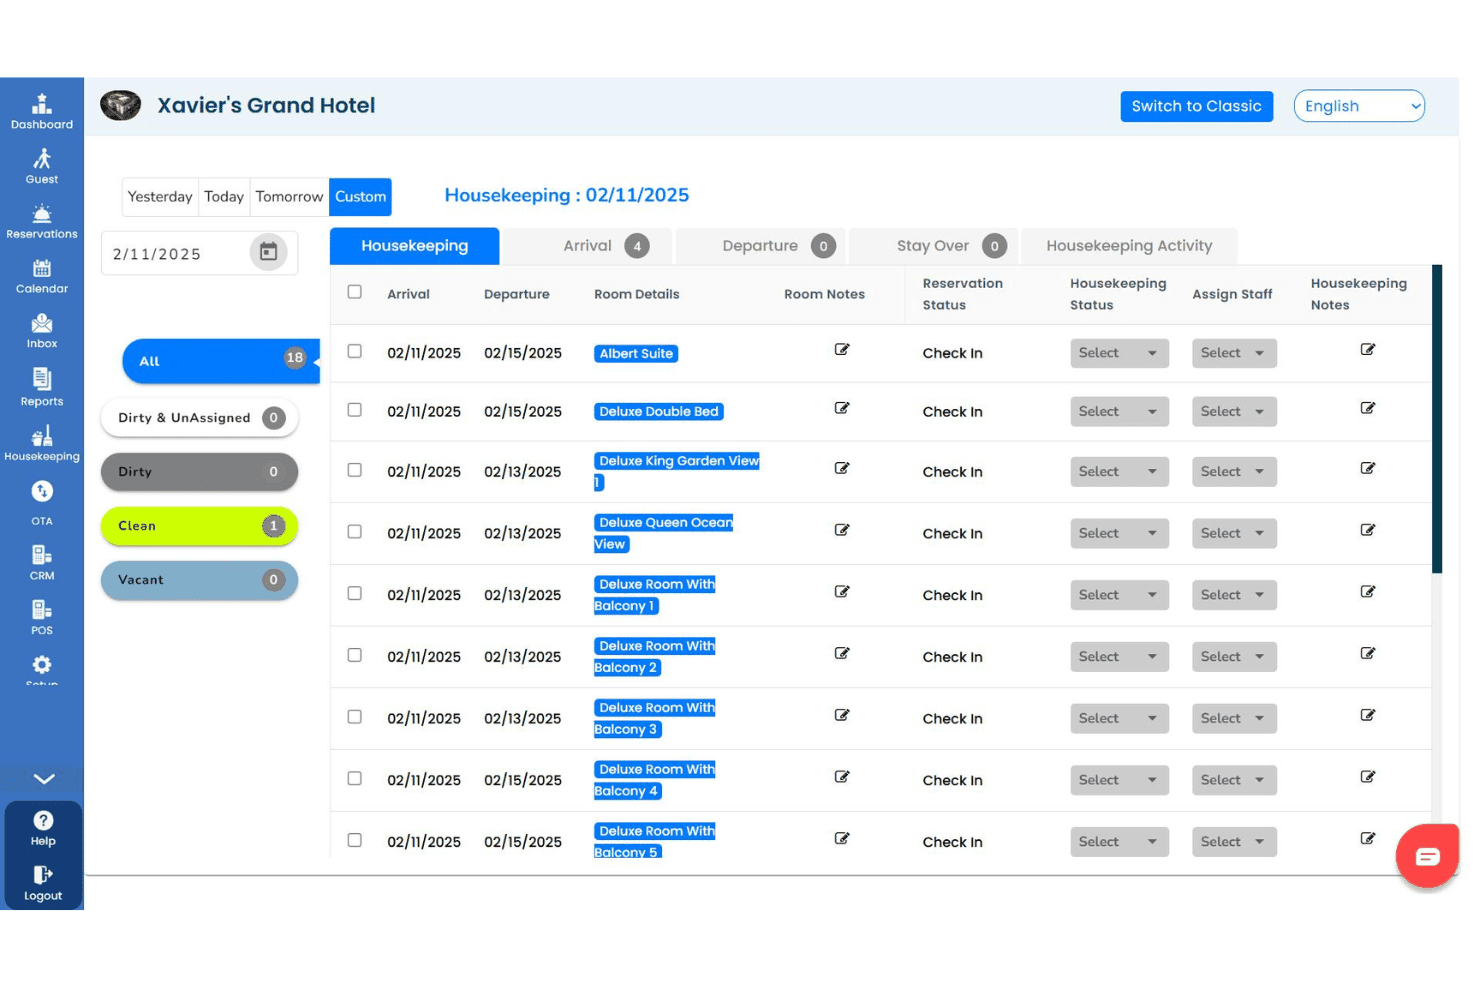Select the Tomorrow date button
The image size is (1480, 987).
pyautogui.click(x=289, y=197)
